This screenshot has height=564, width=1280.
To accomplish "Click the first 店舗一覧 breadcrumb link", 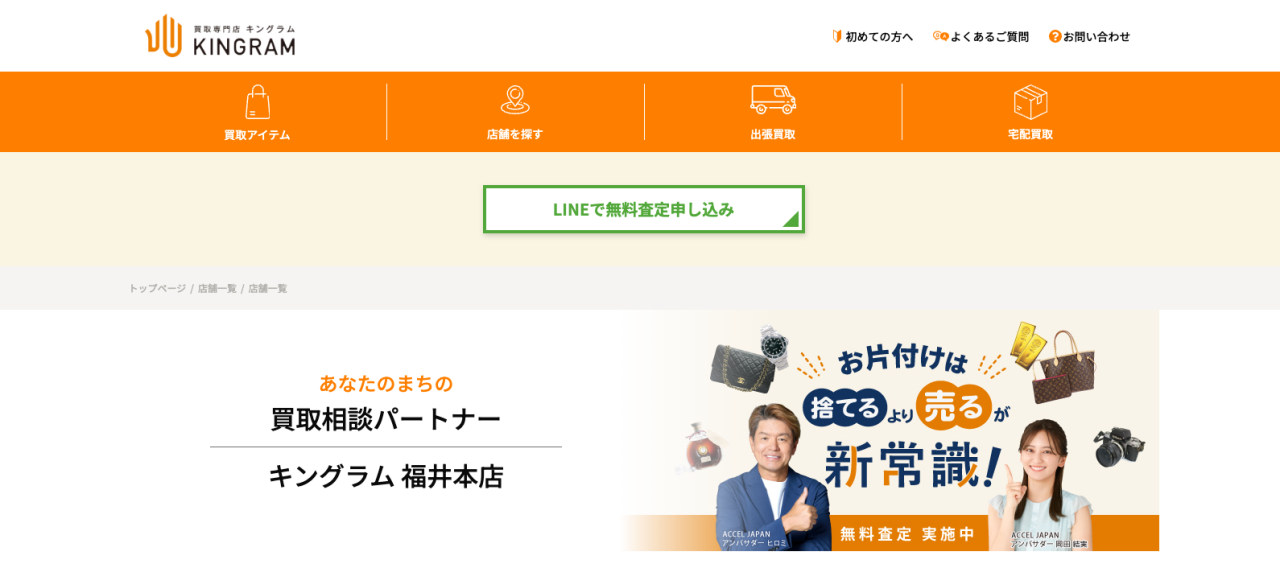I will click(217, 288).
